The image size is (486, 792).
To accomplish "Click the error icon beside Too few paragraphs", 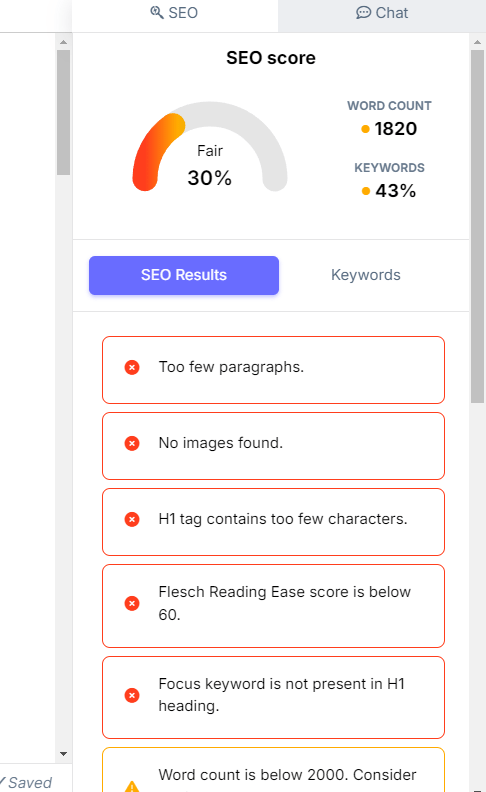I will click(132, 367).
